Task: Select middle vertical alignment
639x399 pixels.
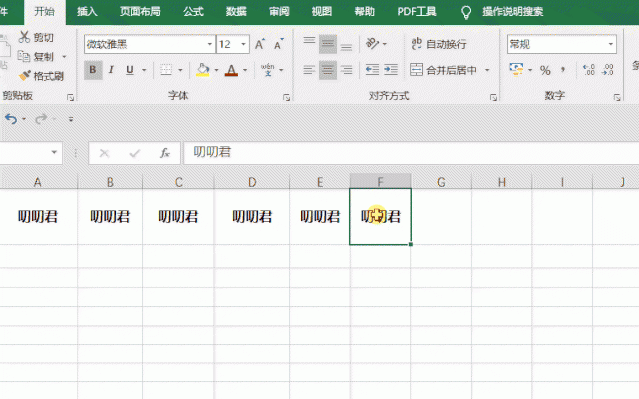Action: 328,44
